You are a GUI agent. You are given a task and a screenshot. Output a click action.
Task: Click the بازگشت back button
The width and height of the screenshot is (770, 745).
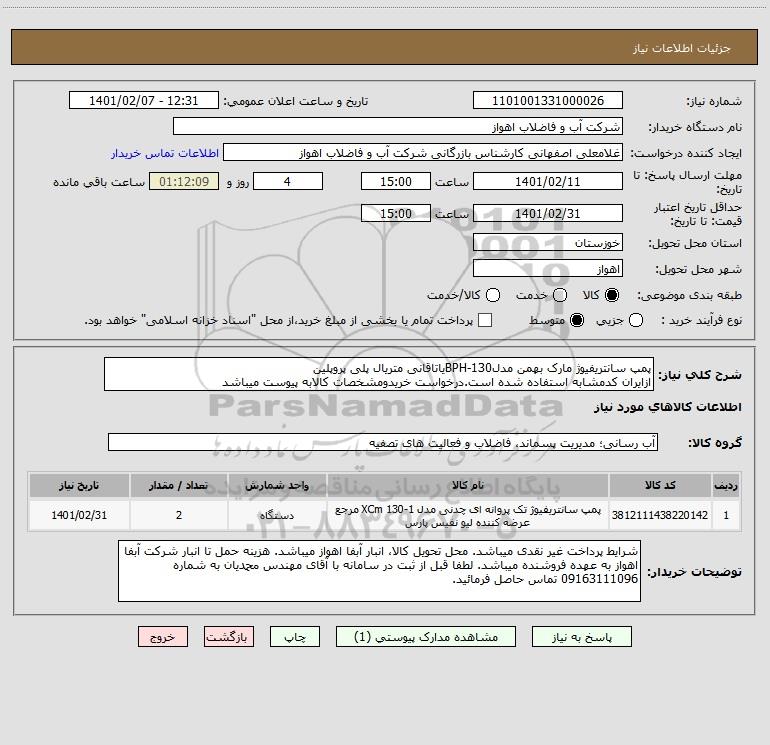click(229, 637)
